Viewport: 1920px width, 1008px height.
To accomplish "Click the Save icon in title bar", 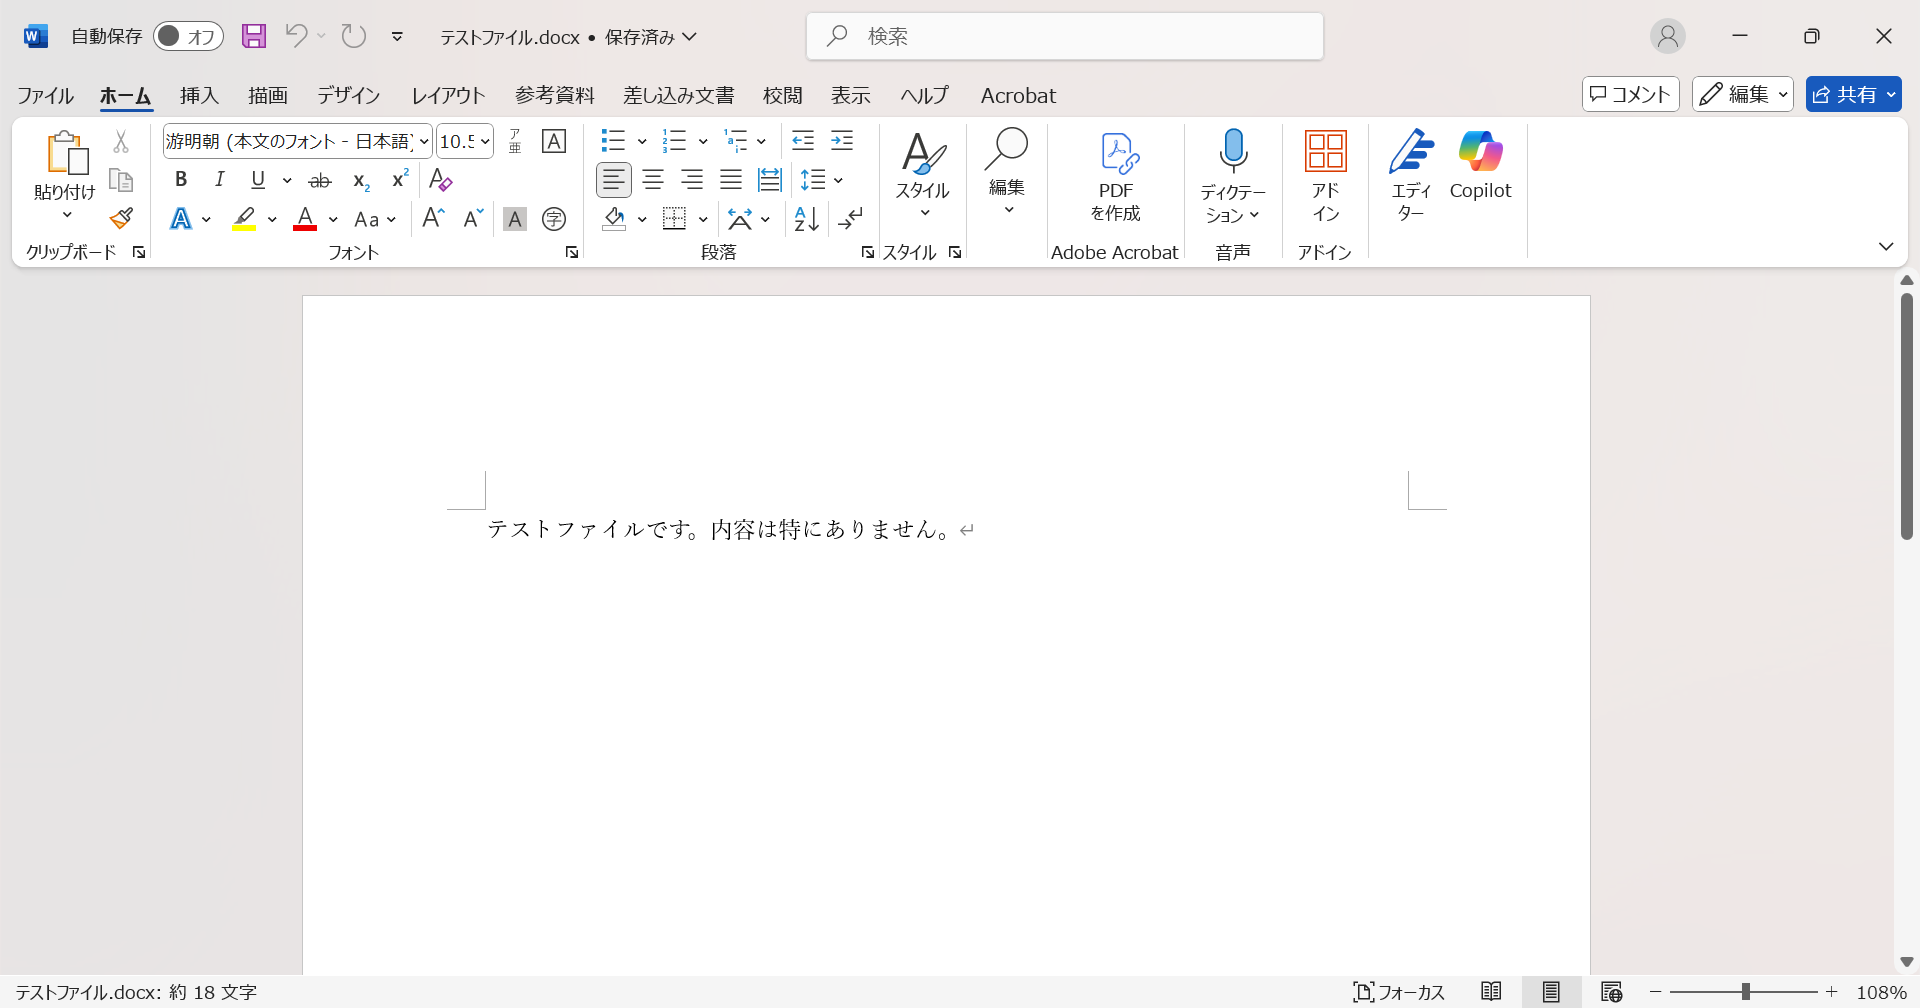I will point(254,37).
